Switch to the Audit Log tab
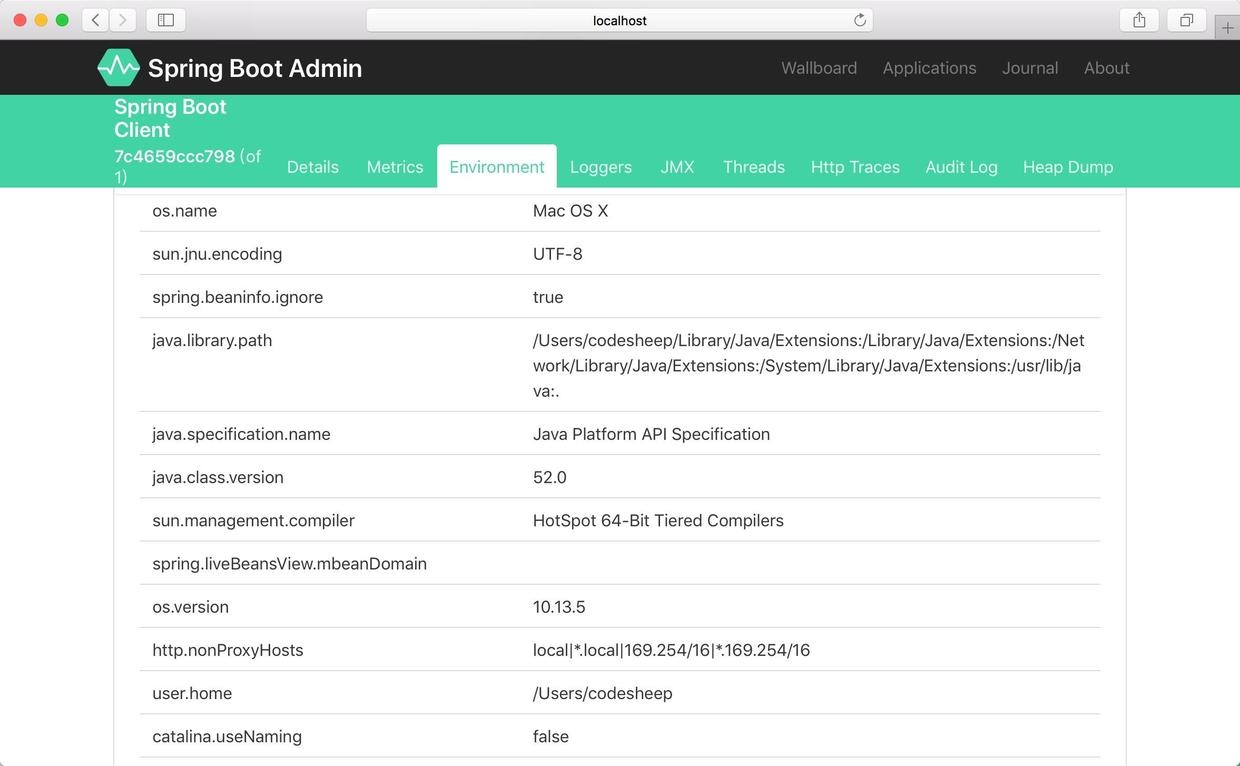 961,167
